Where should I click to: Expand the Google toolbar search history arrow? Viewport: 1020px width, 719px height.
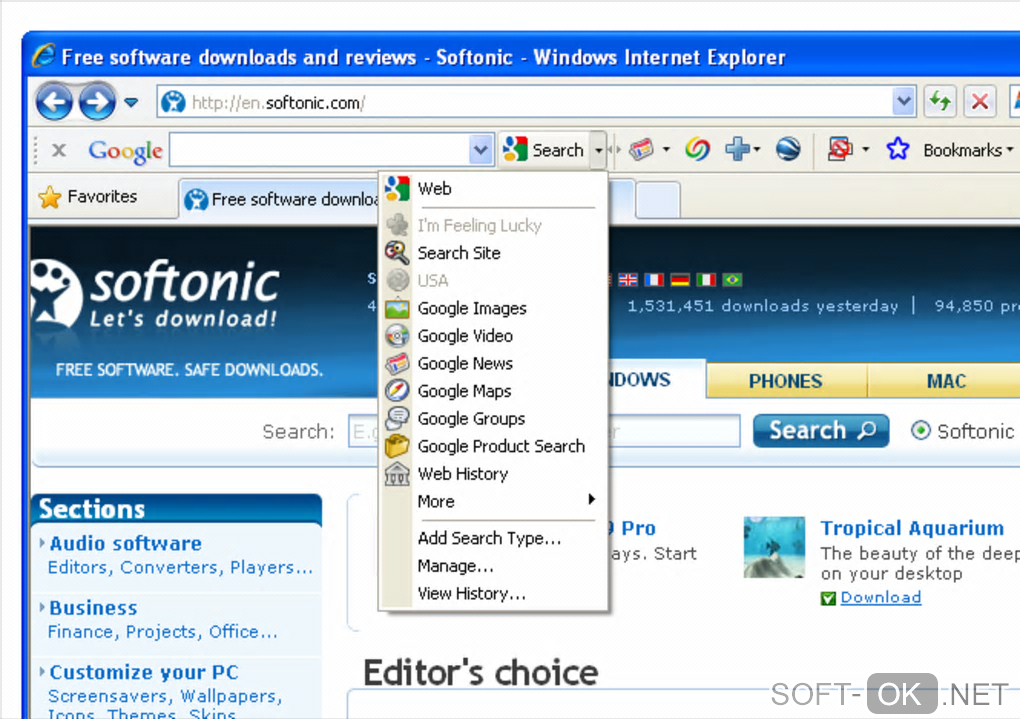pos(480,150)
